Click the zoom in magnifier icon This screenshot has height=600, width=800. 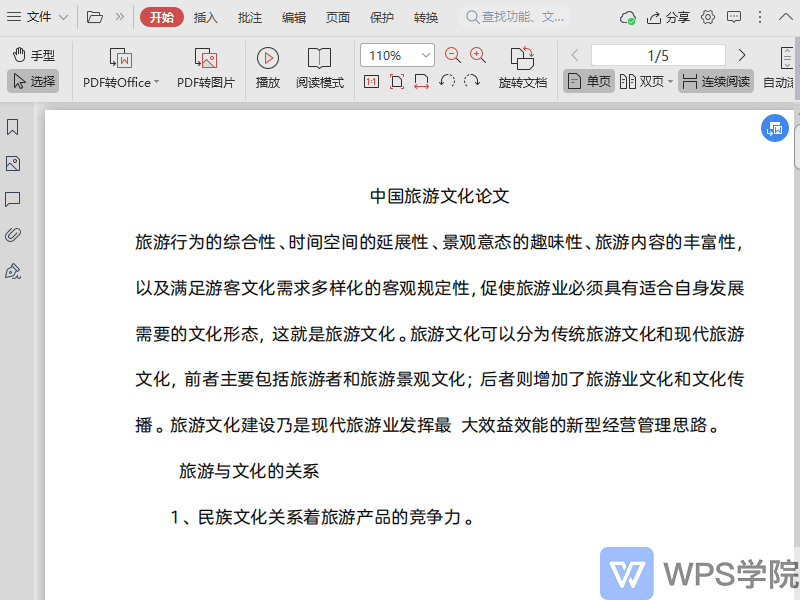478,56
